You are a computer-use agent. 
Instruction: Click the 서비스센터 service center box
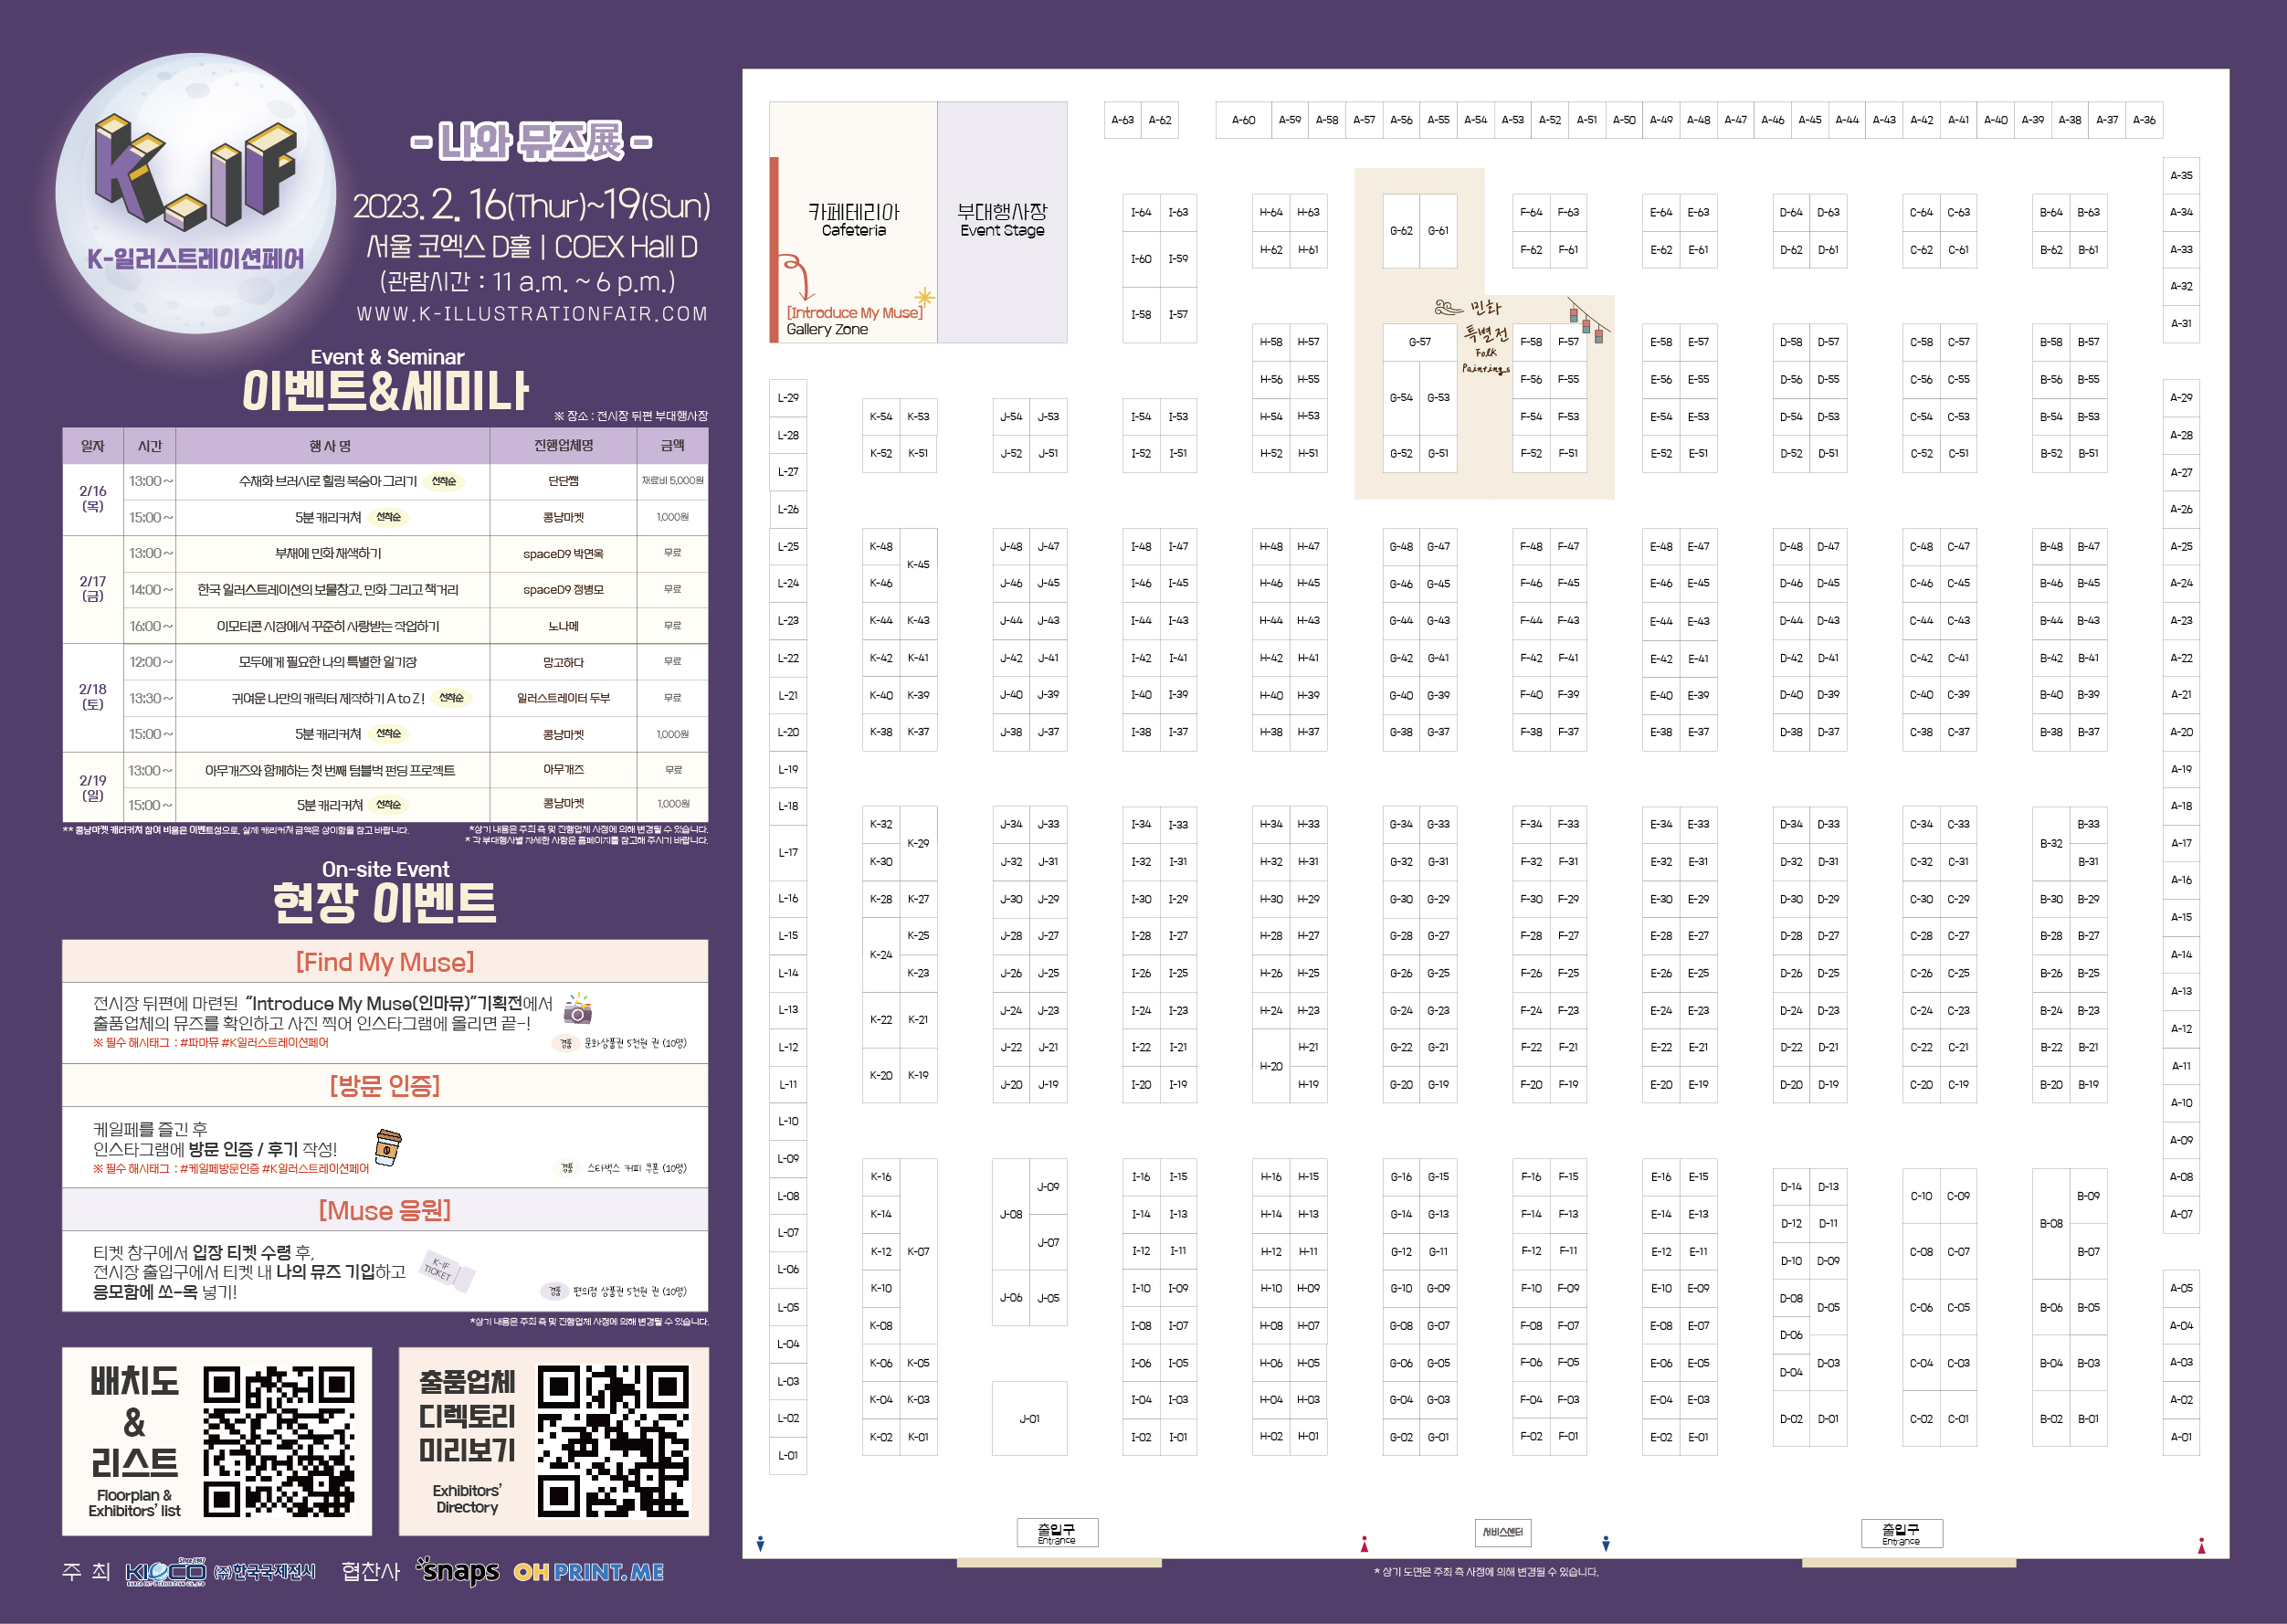tap(1502, 1532)
